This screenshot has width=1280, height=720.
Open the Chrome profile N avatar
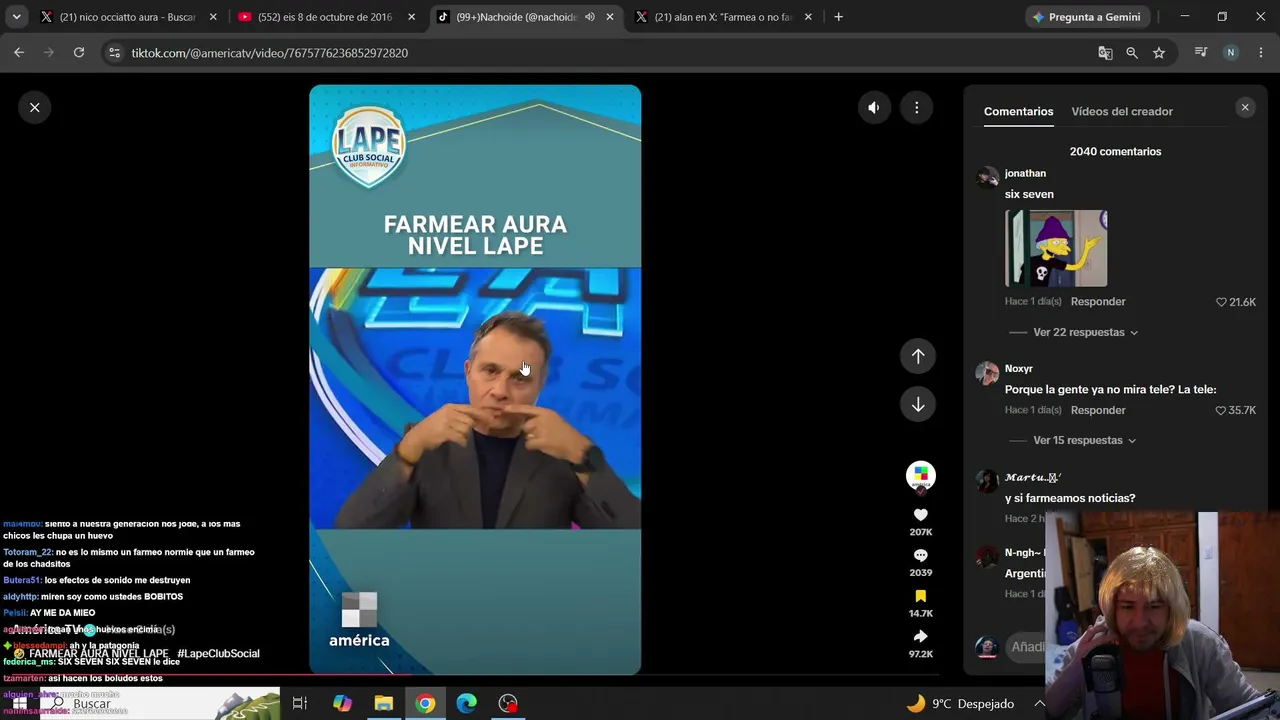[1231, 53]
